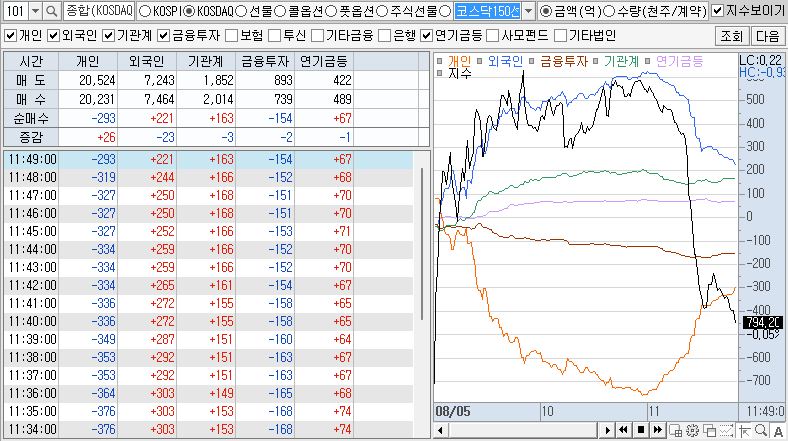788x441 pixels.
Task: Click the text 'A' icon below chart
Action: coord(778,430)
